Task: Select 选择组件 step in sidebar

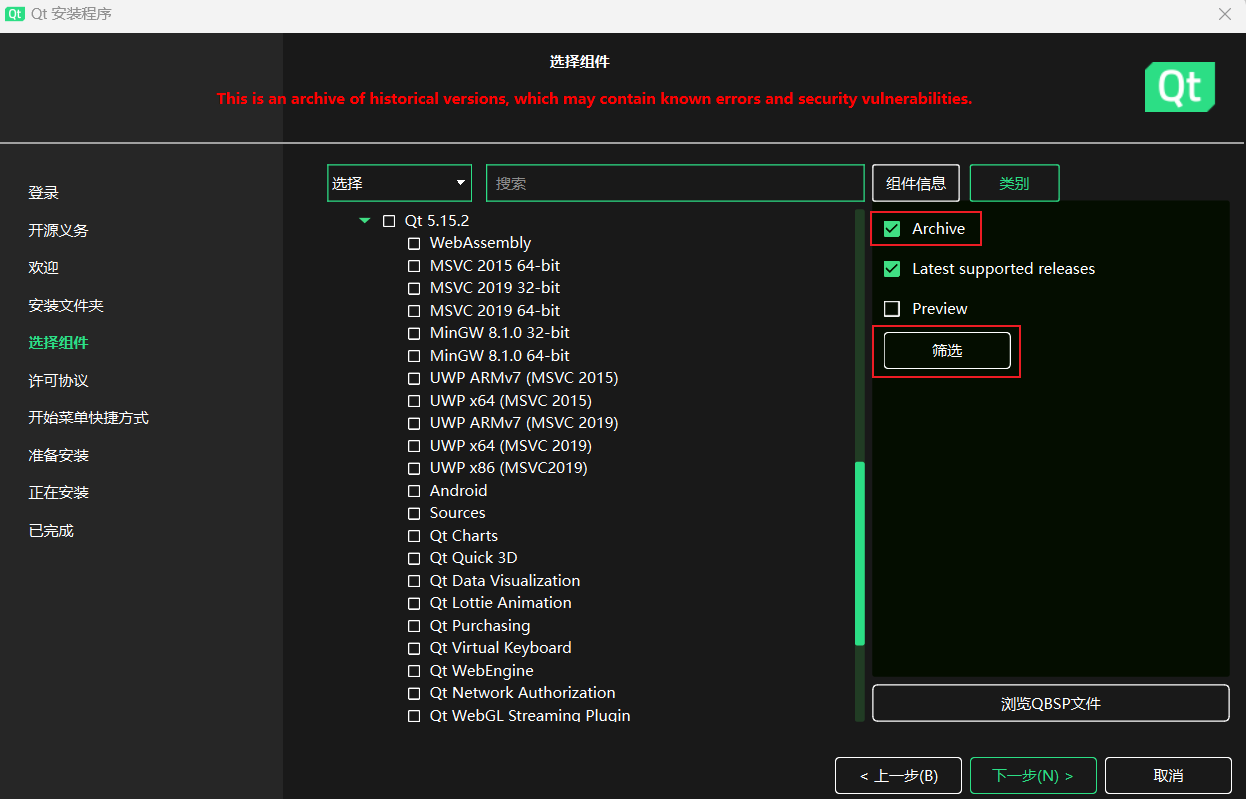Action: point(58,343)
